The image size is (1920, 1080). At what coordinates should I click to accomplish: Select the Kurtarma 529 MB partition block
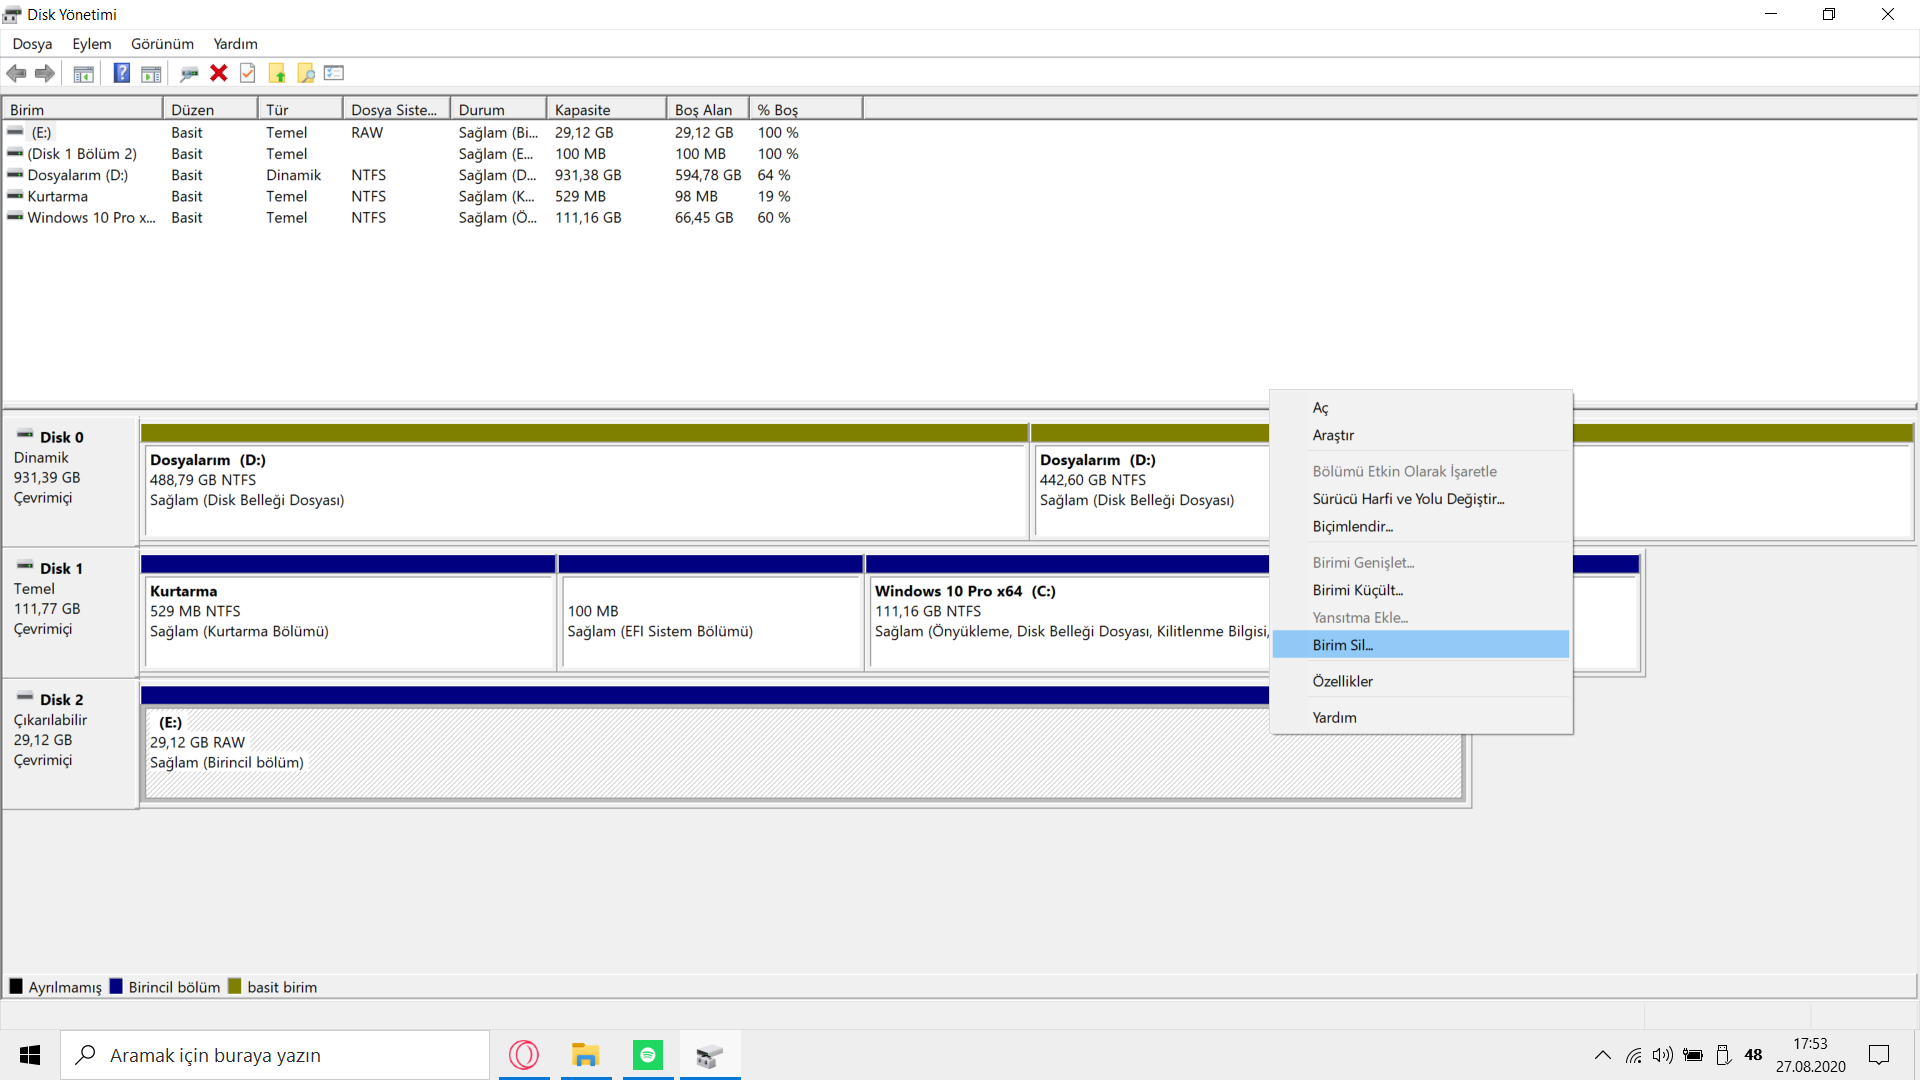[x=348, y=620]
